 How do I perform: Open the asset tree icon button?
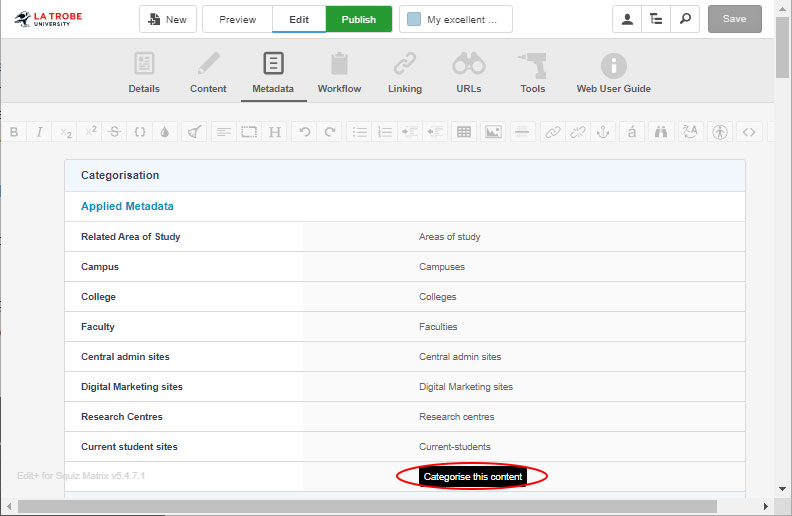(x=656, y=19)
